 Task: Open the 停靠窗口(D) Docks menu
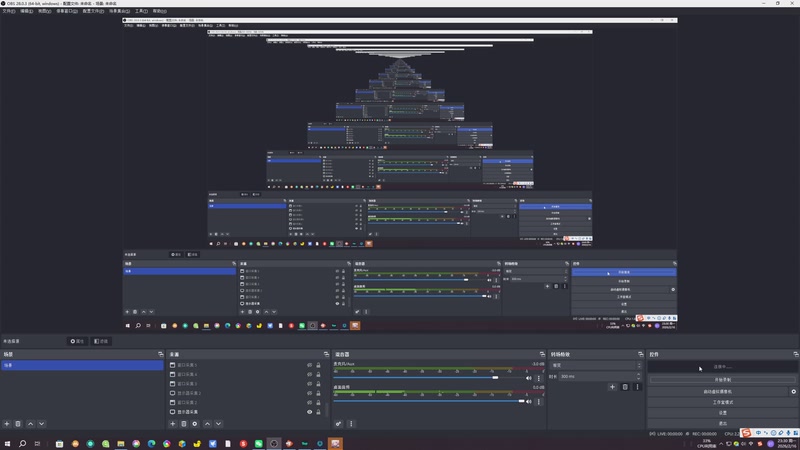pyautogui.click(x=67, y=11)
